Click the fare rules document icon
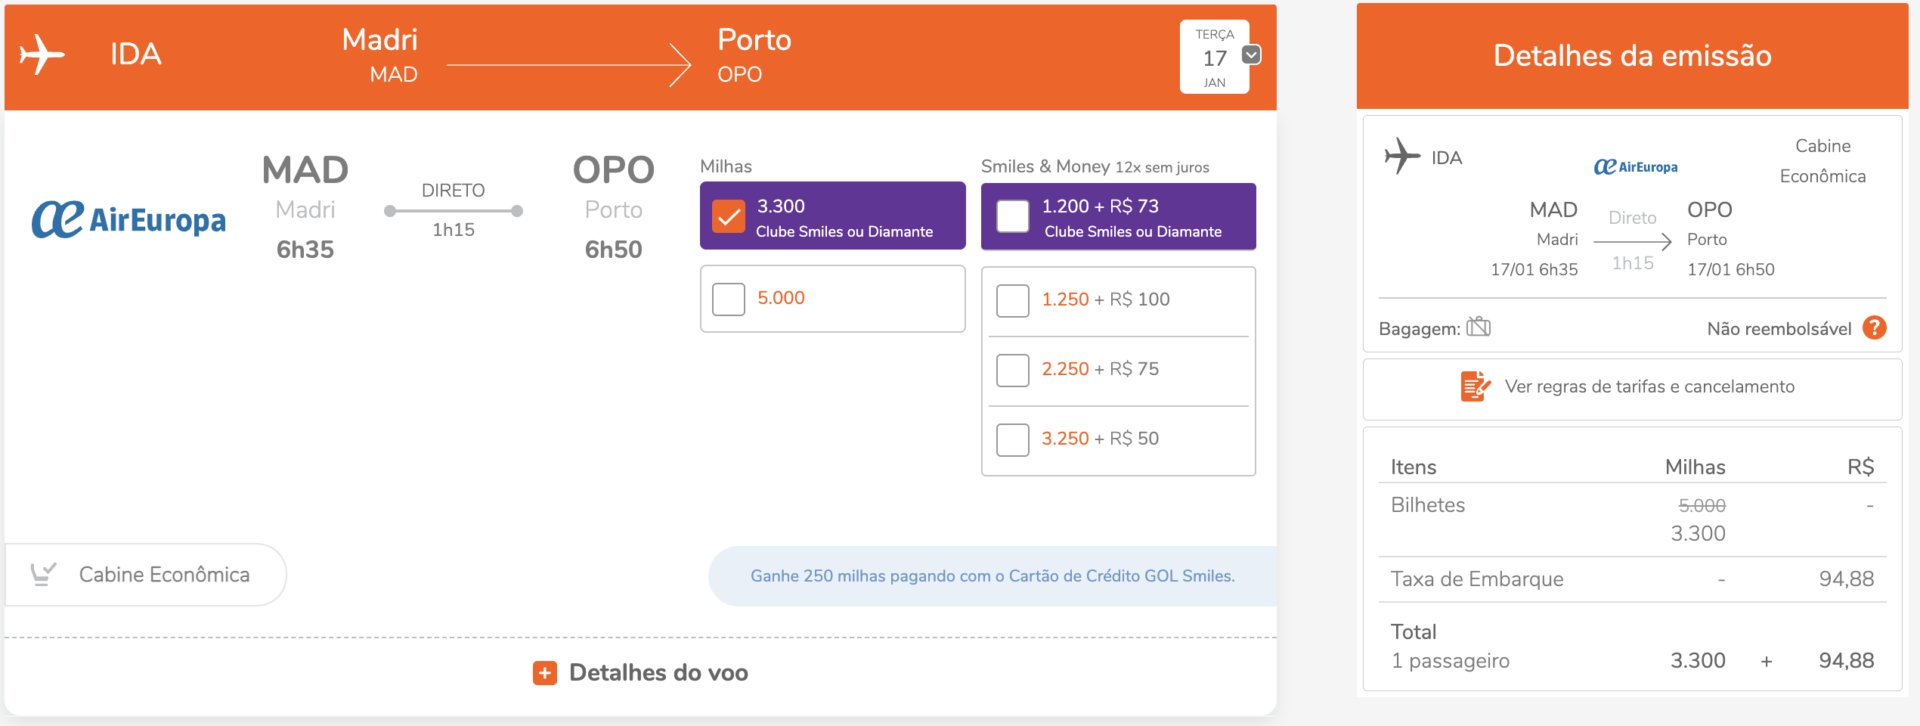This screenshot has width=1920, height=726. 1475,386
